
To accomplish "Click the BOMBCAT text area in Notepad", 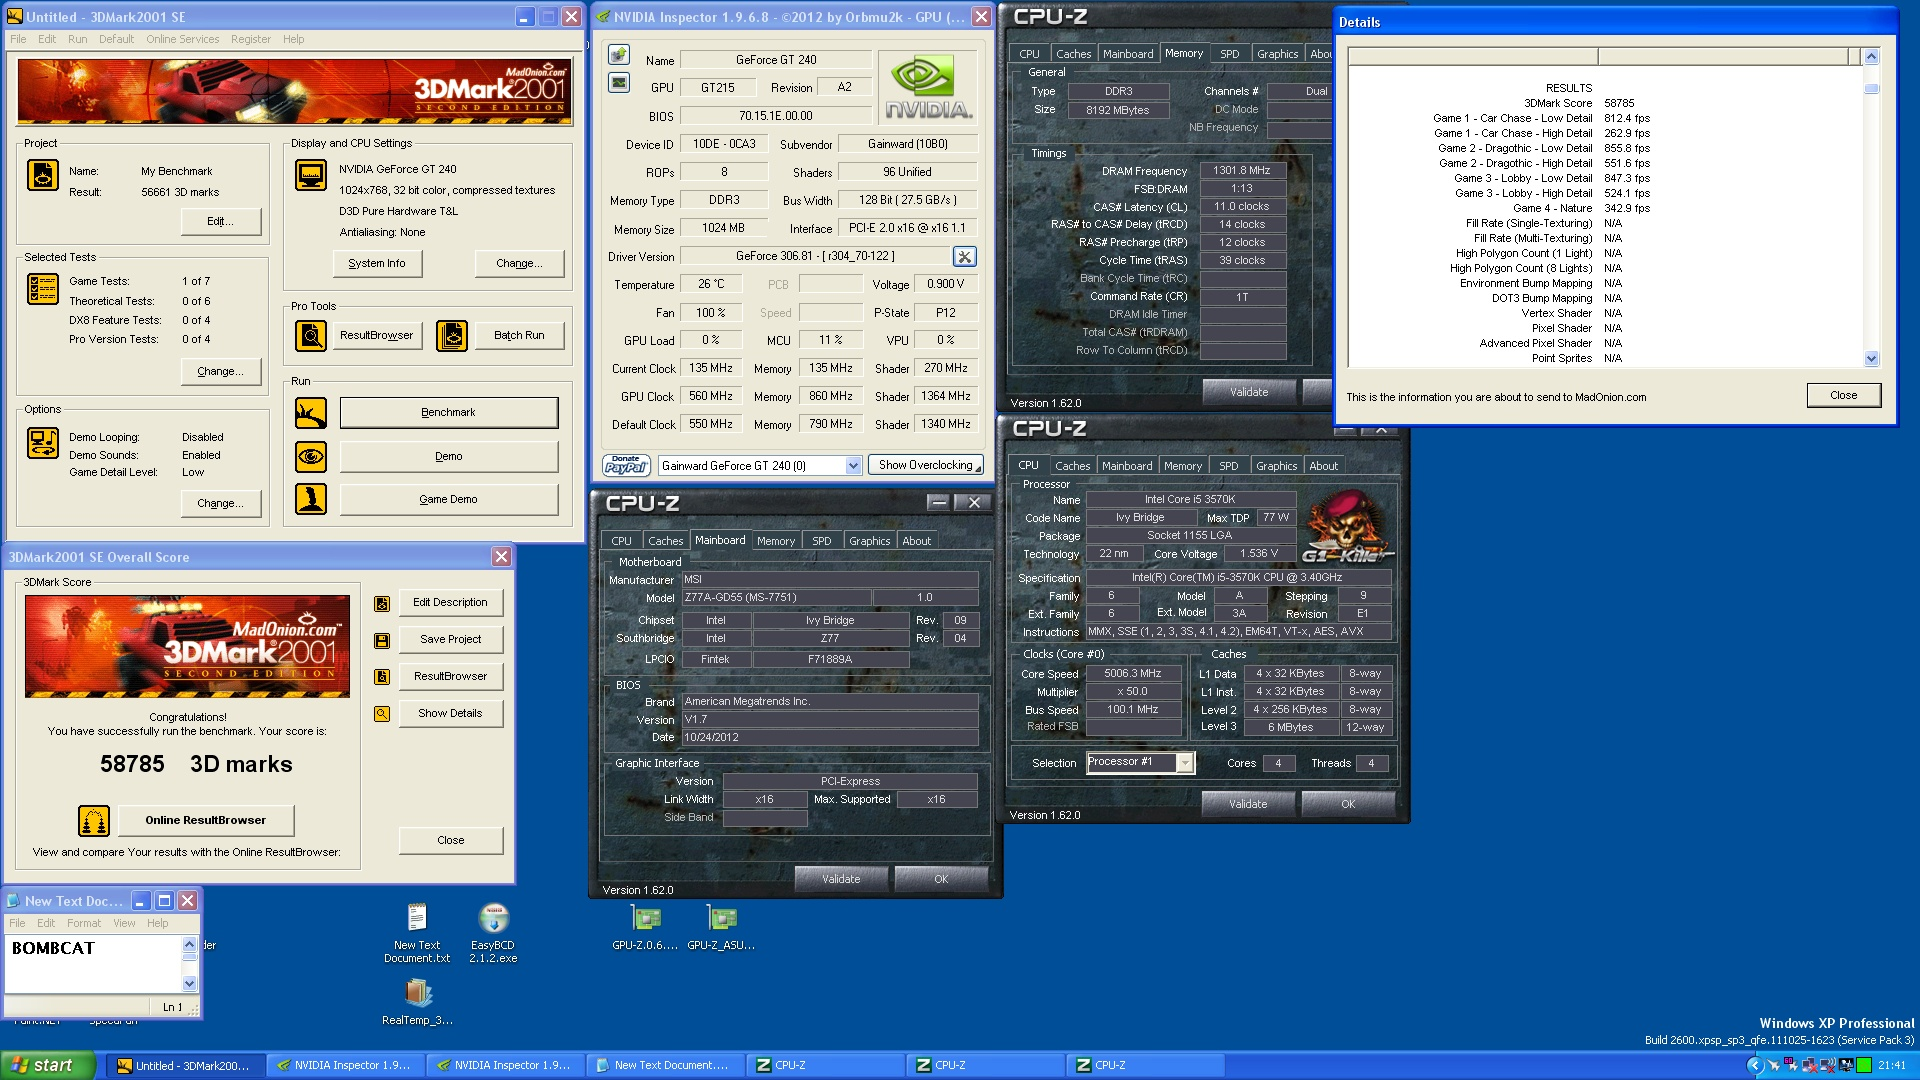I will pyautogui.click(x=94, y=964).
